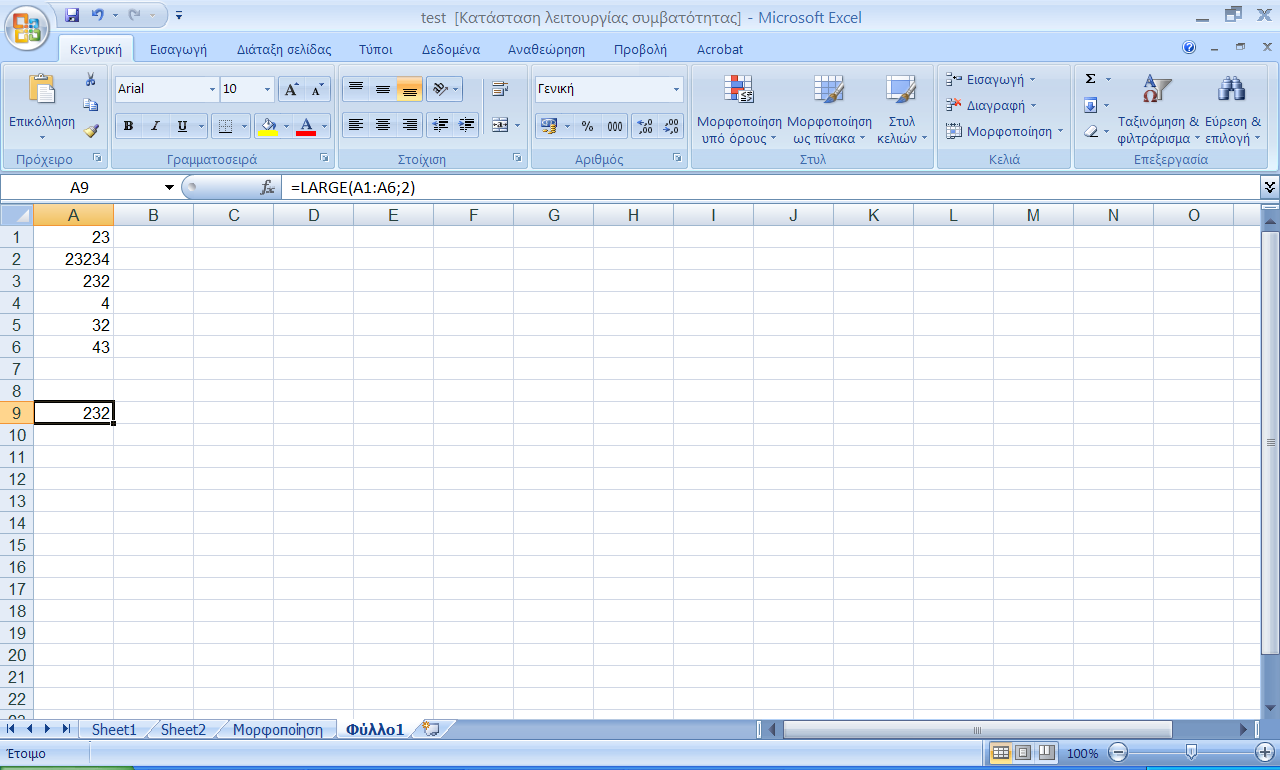
Task: Open the Δεδομένα ribbon tab
Action: [451, 49]
